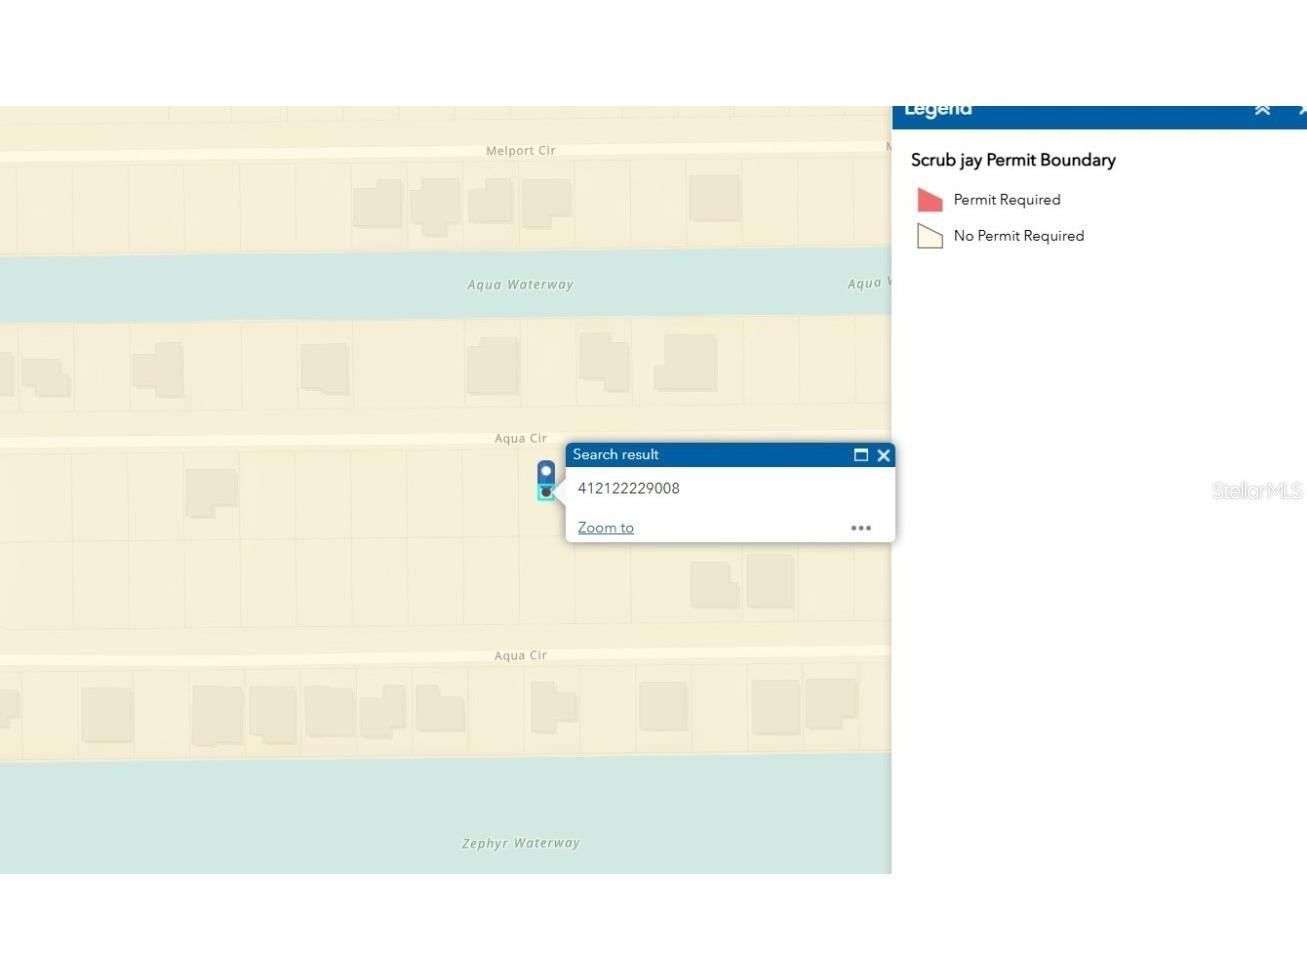Click the blue map pin marker

click(546, 471)
